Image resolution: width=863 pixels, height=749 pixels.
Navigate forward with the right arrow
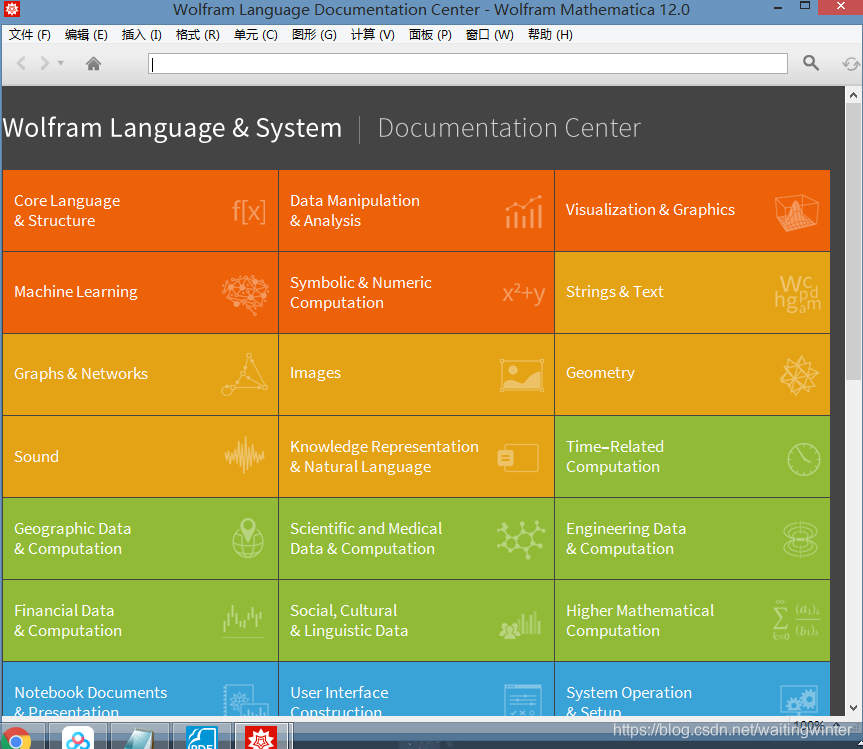[x=45, y=63]
